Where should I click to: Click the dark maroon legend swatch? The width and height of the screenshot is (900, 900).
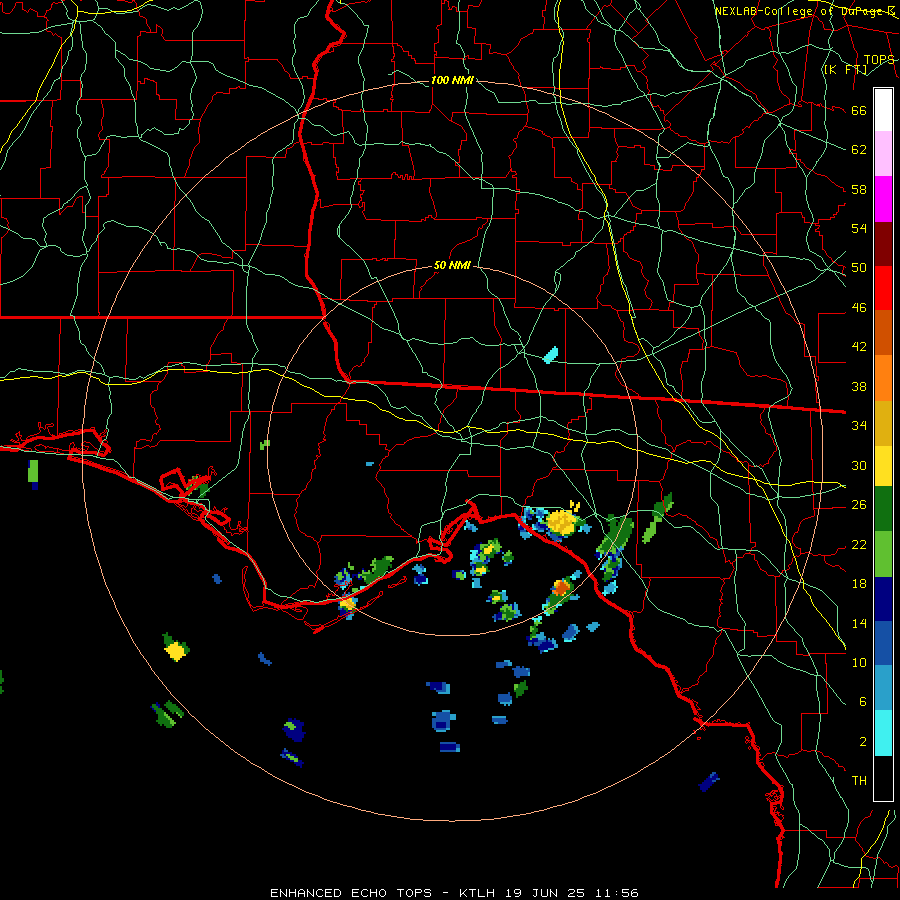pyautogui.click(x=883, y=245)
